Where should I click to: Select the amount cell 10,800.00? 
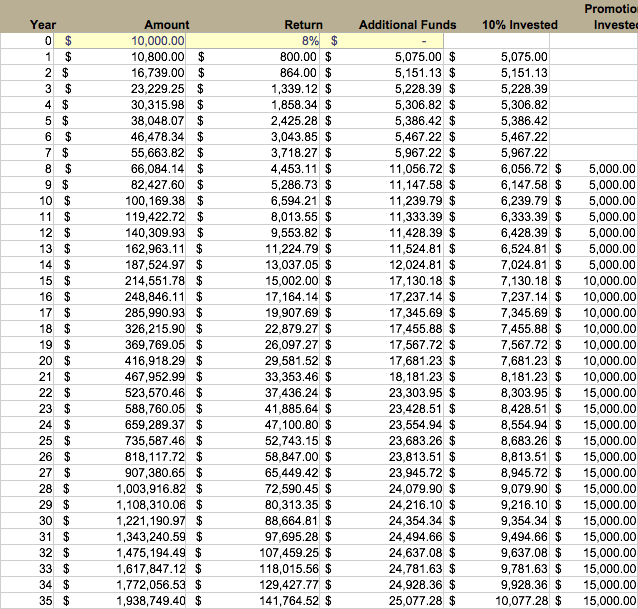click(120, 57)
